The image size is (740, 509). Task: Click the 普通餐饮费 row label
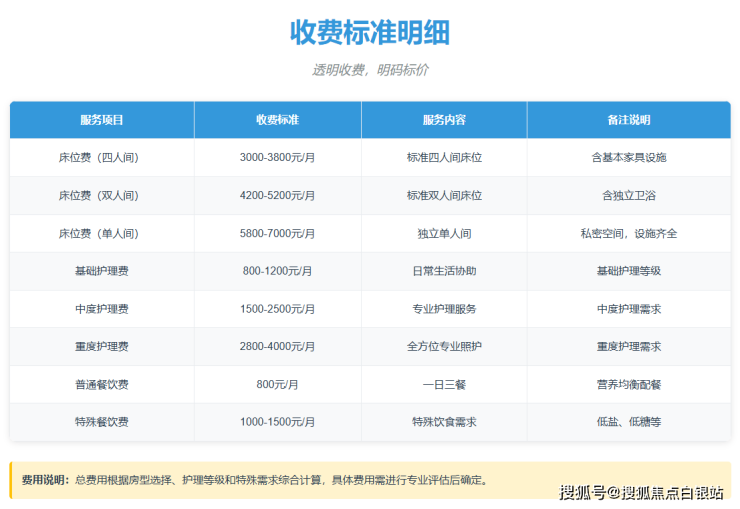coord(102,384)
